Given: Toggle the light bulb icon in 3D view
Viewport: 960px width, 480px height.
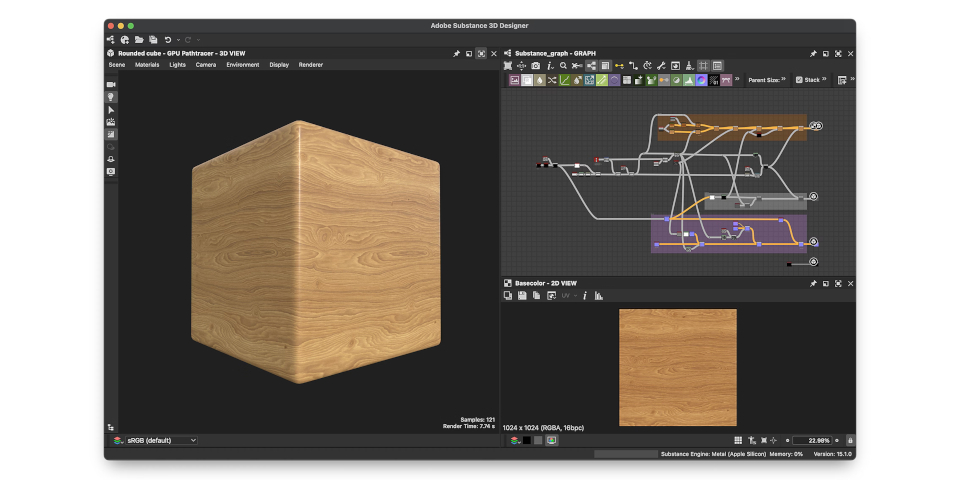Looking at the screenshot, I should 111,97.
